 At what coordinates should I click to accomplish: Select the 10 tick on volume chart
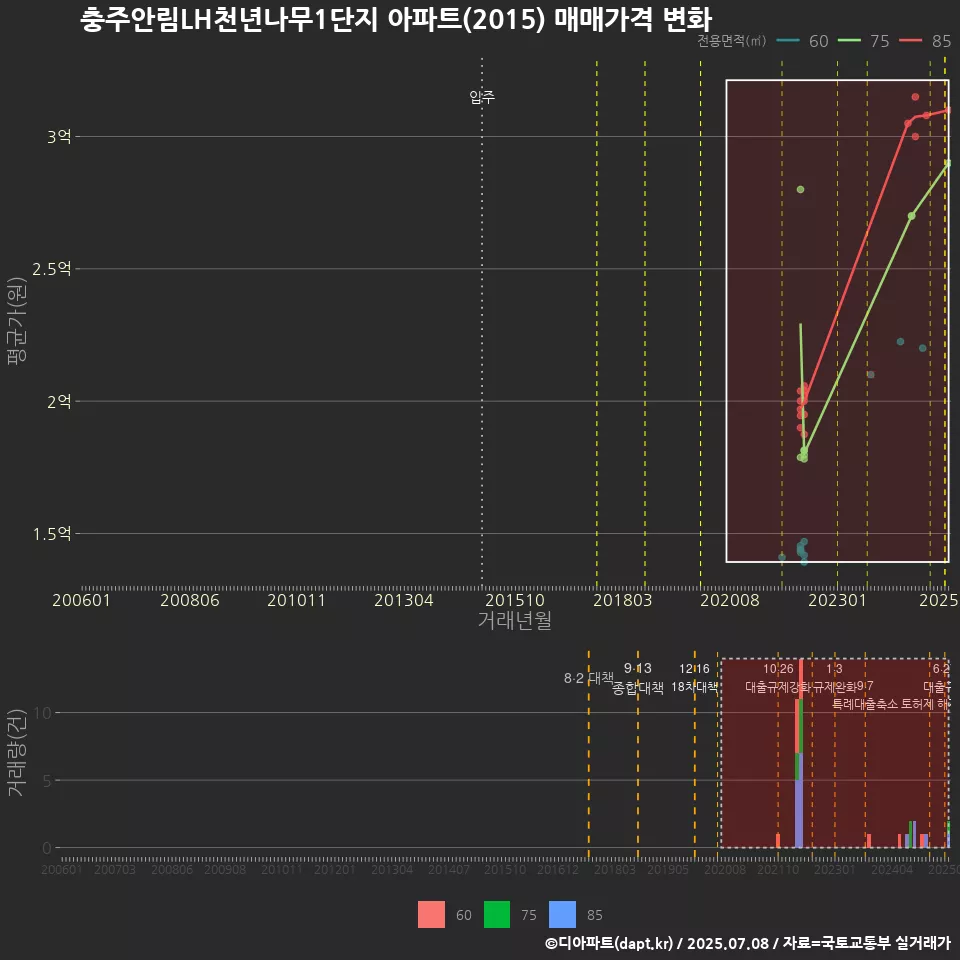point(43,713)
